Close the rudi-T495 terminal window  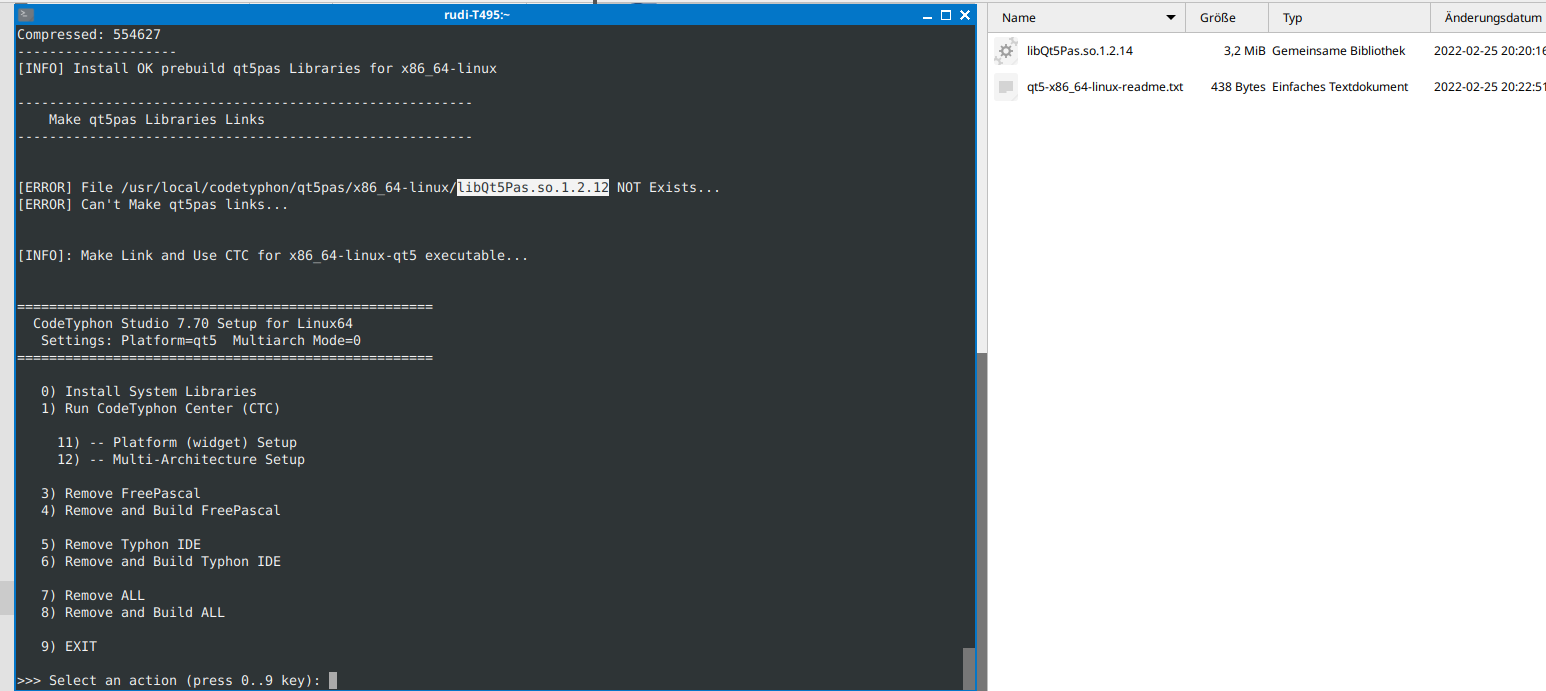[965, 15]
